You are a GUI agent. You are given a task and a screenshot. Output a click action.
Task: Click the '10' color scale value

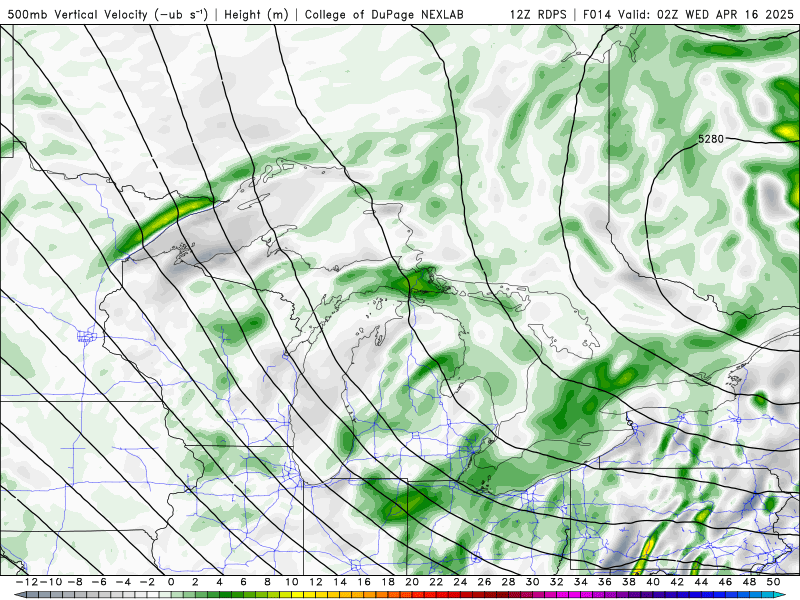[x=291, y=582]
